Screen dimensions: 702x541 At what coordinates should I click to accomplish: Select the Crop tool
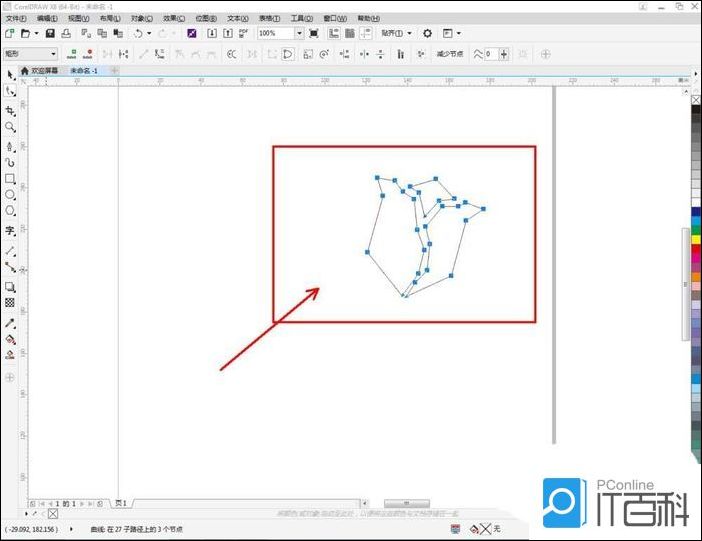tap(10, 111)
